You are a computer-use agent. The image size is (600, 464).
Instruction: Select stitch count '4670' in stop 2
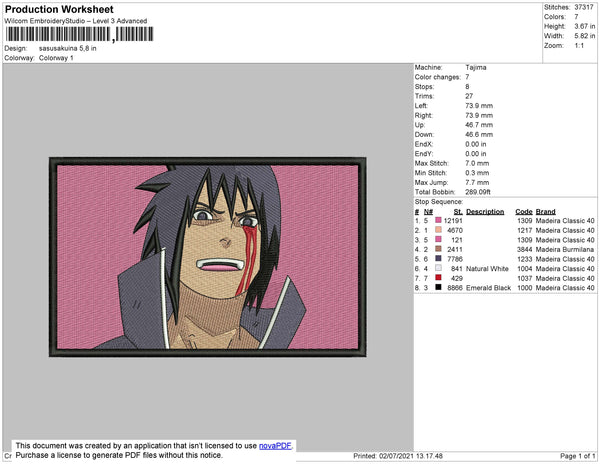point(455,230)
